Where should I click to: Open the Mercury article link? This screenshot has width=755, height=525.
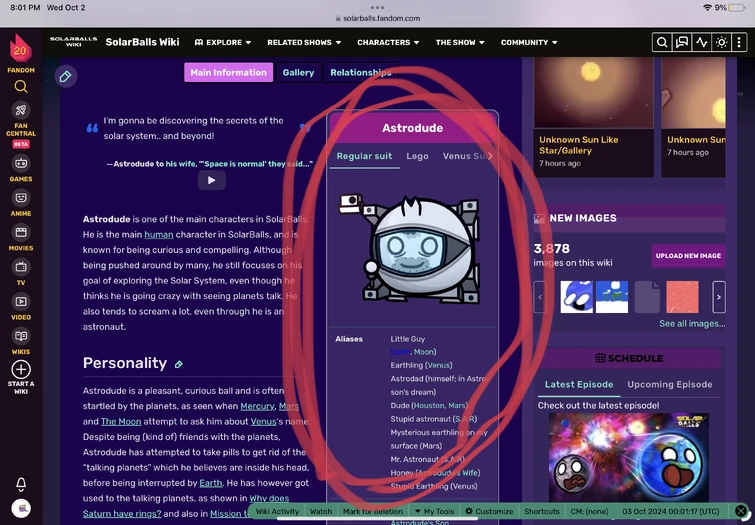[x=257, y=406]
